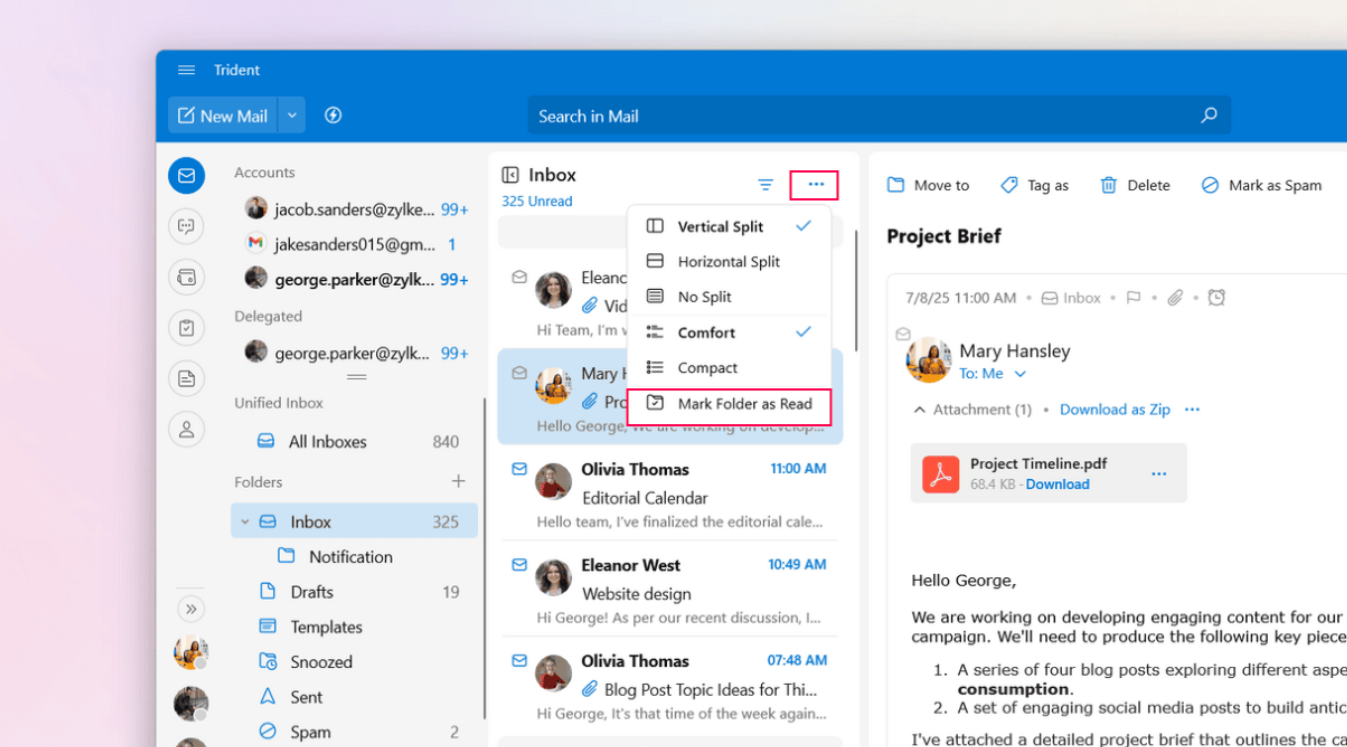Toggle read status on Olivia Thomas Editorial Calendar email
The height and width of the screenshot is (747, 1347).
coord(519,468)
